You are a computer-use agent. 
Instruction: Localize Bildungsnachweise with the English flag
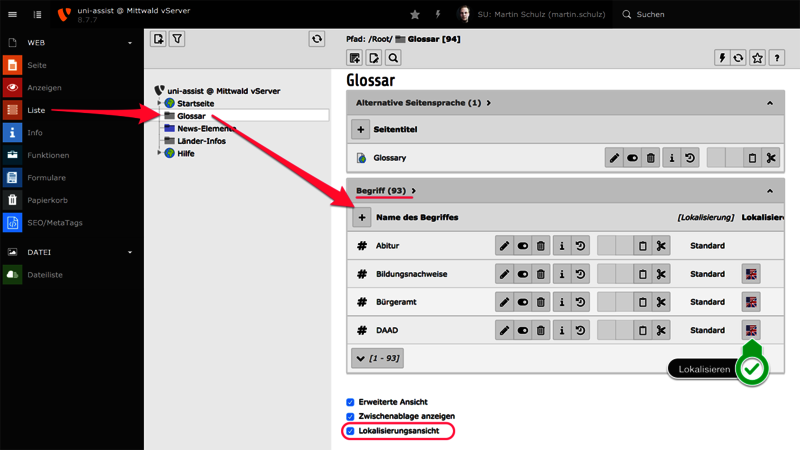click(x=751, y=274)
